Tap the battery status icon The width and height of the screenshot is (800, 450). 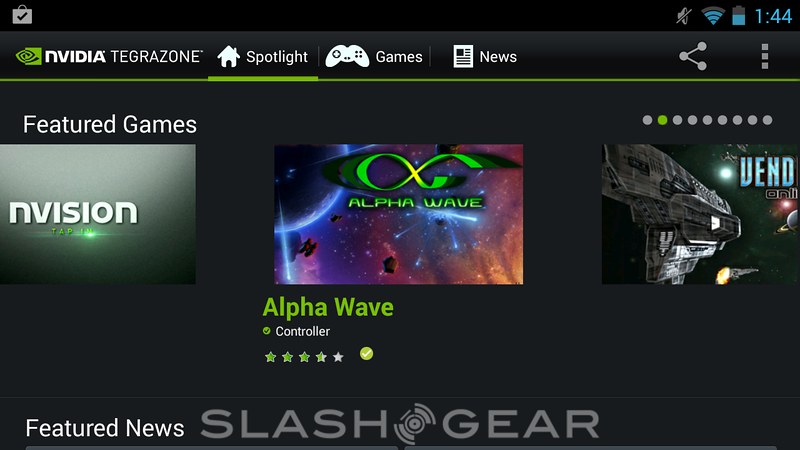738,15
